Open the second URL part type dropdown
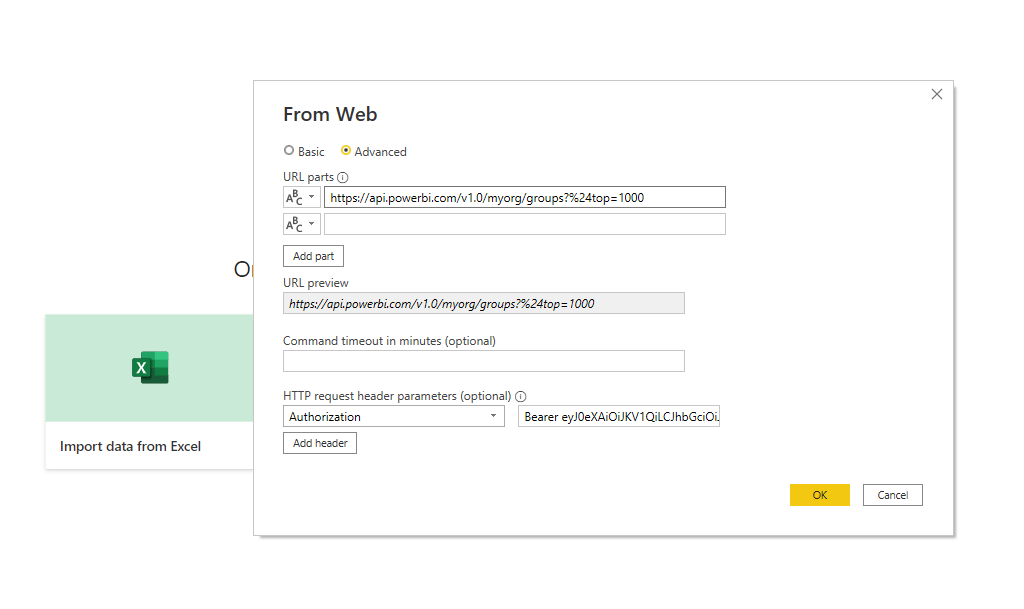 tap(302, 224)
